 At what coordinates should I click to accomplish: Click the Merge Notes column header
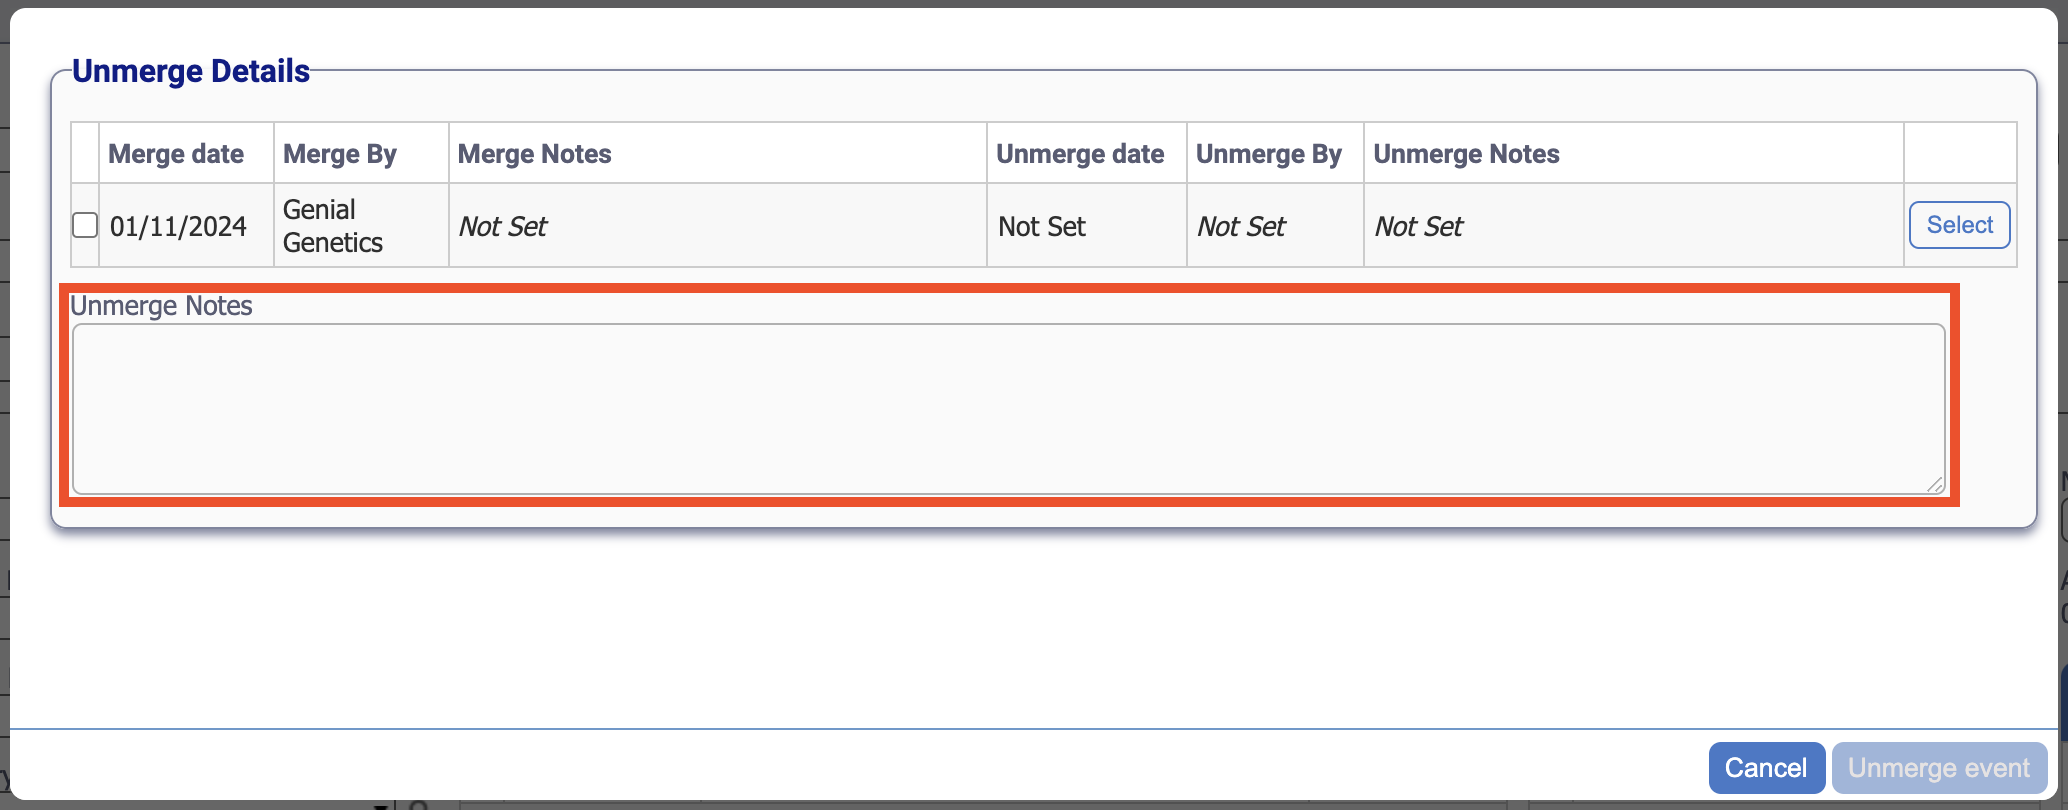point(535,154)
